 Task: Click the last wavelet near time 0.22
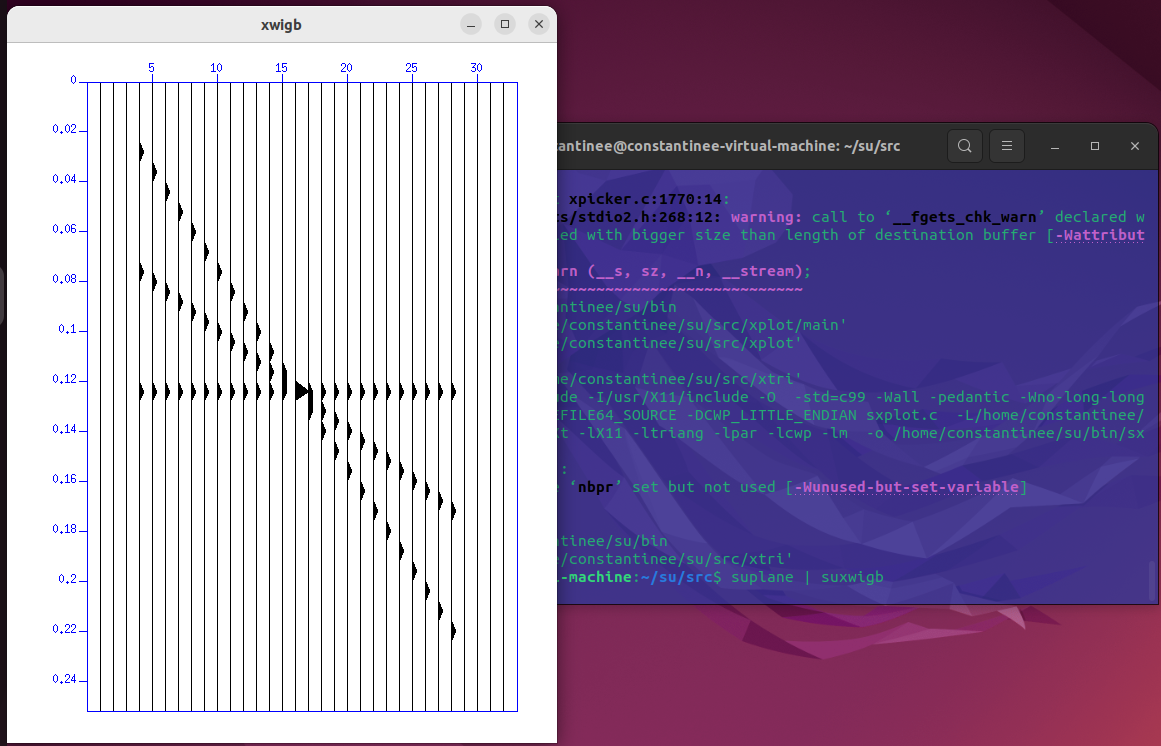[453, 631]
